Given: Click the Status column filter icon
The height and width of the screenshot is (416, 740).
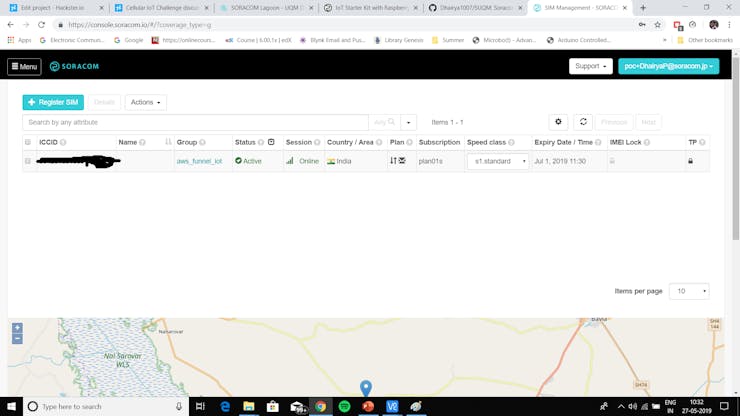Looking at the screenshot, I should (x=271, y=142).
